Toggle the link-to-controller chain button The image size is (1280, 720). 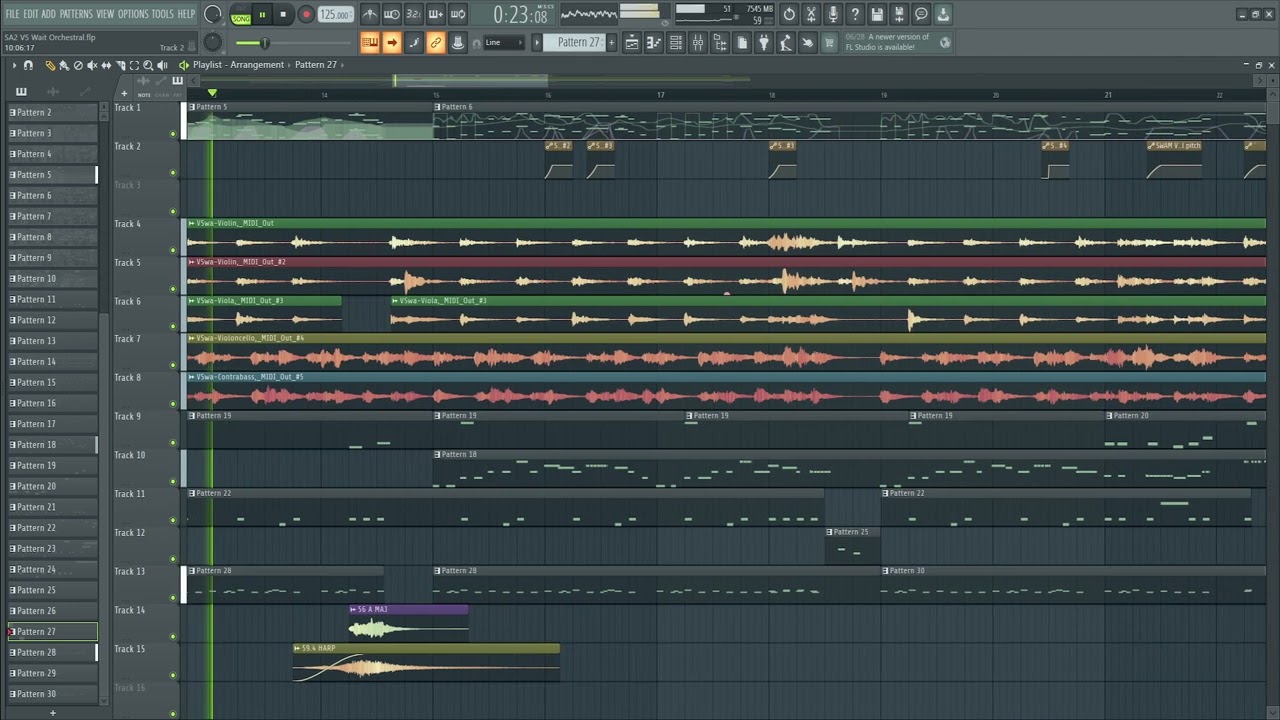pyautogui.click(x=436, y=42)
